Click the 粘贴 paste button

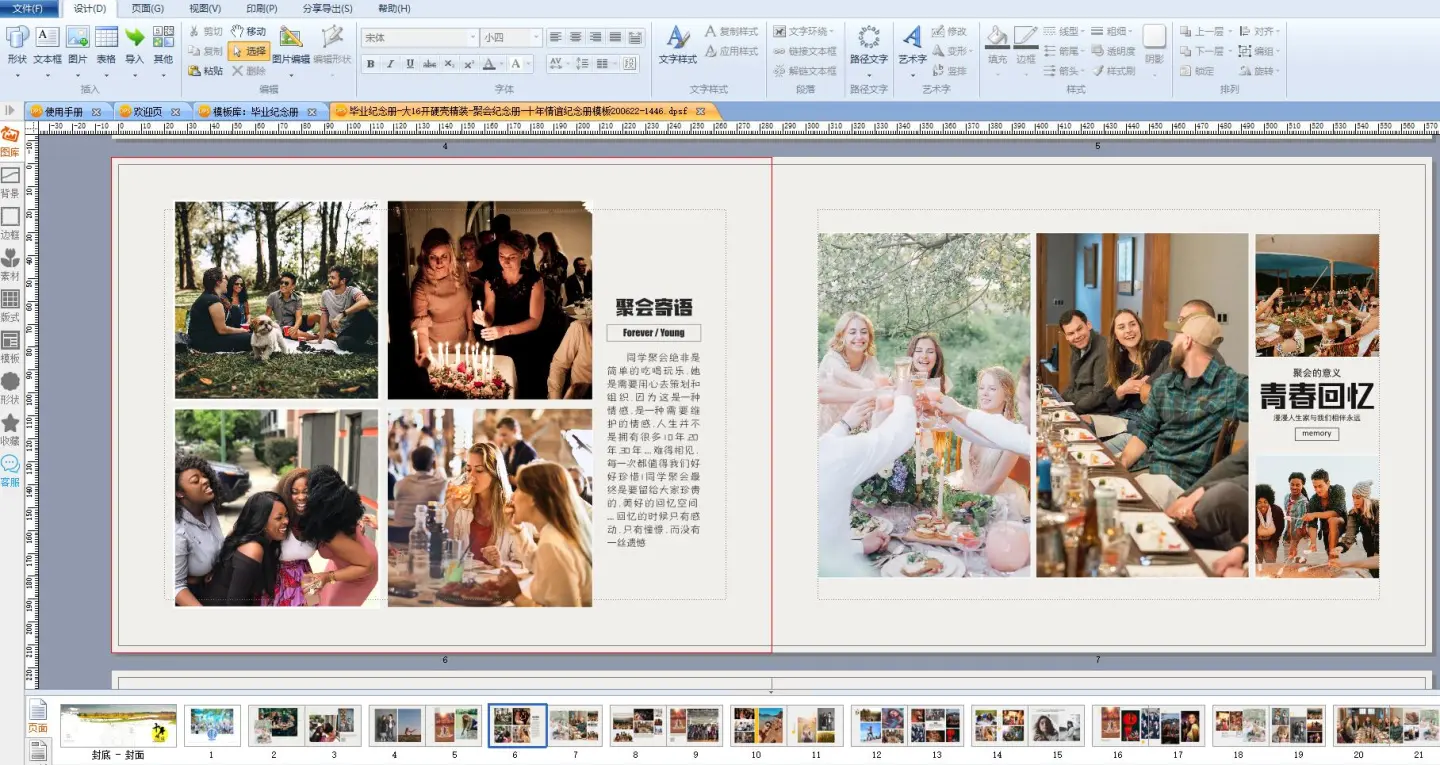(x=205, y=71)
